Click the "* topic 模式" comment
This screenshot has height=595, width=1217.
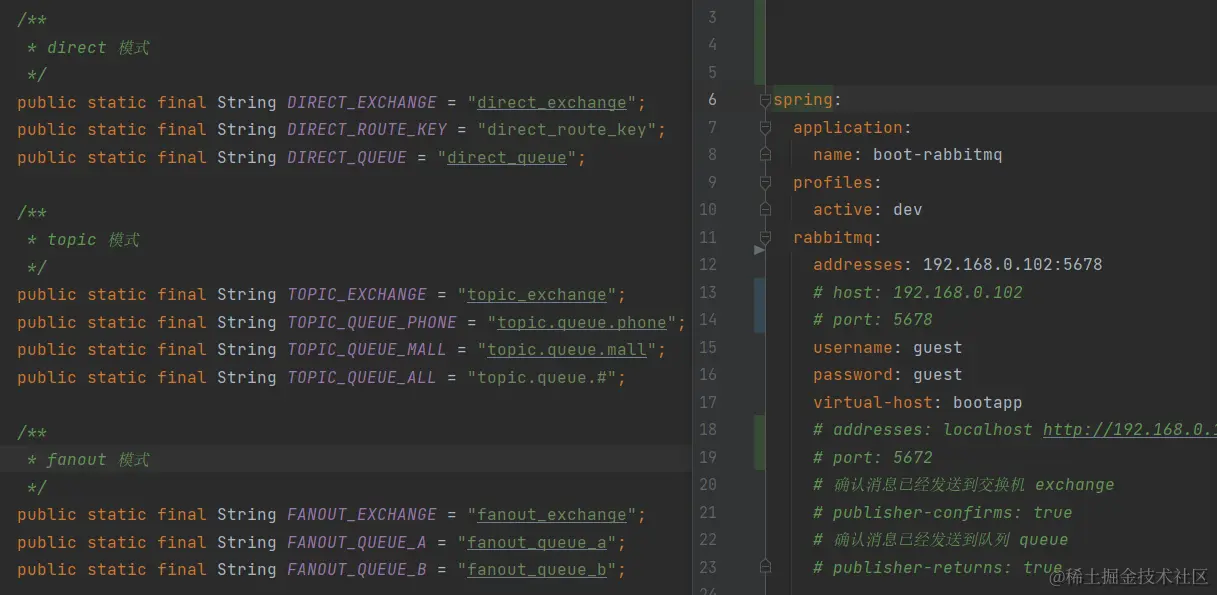[x=84, y=240]
